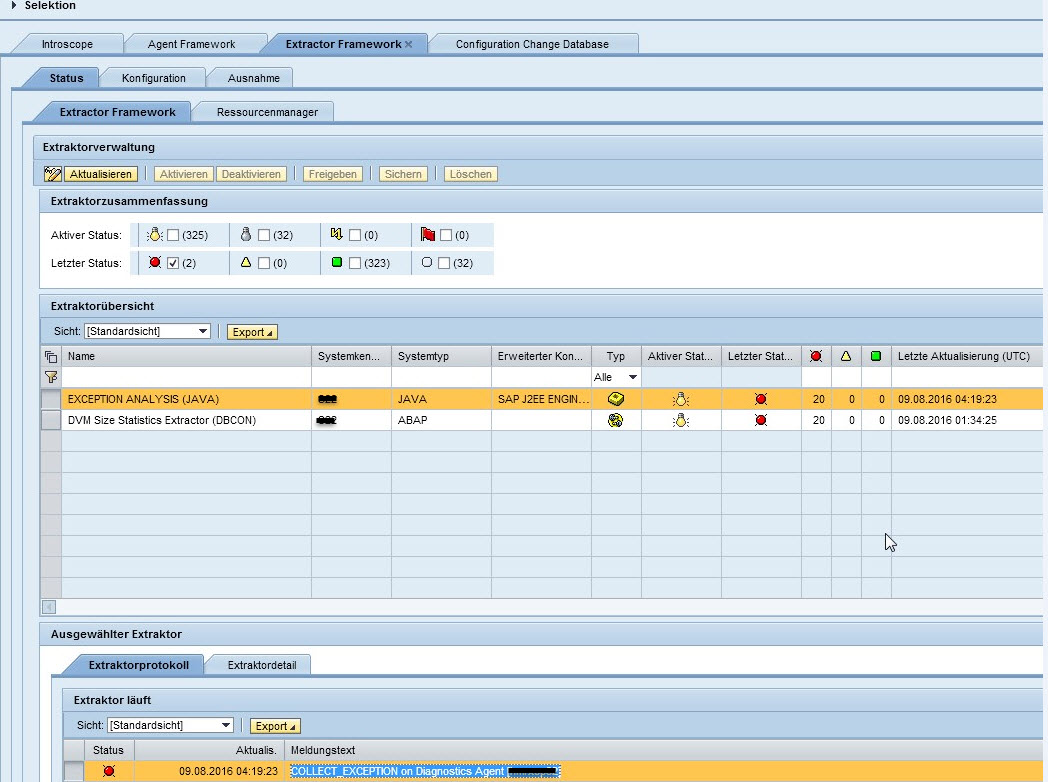
Task: Toggle the unknown status checkbox in Letzter Status row
Action: coord(444,263)
